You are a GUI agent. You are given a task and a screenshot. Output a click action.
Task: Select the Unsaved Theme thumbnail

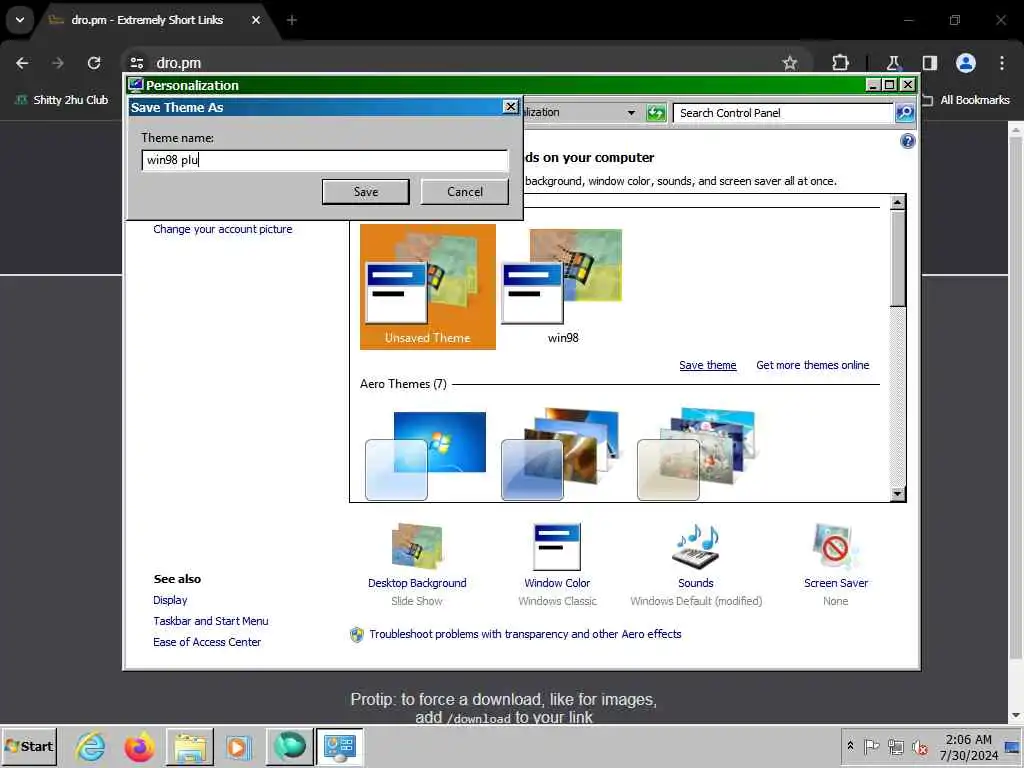(x=428, y=287)
